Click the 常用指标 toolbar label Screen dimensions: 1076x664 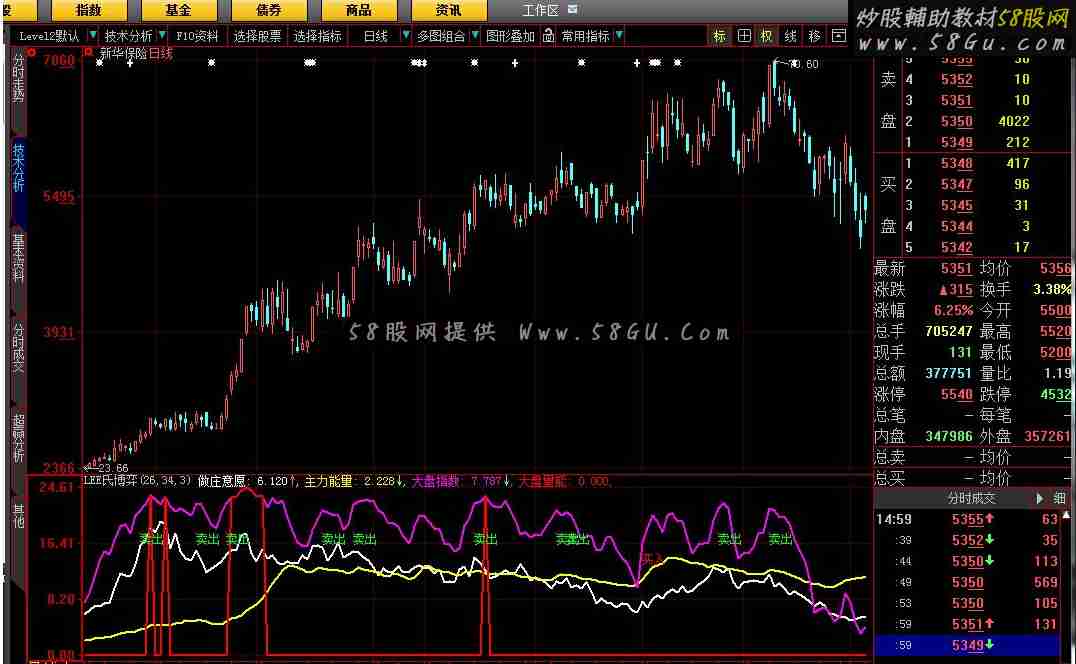tap(585, 36)
